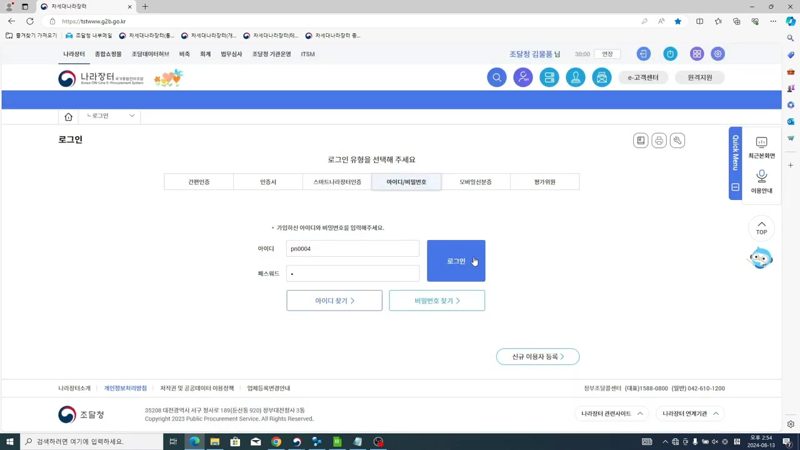Open a new browser tab
The width and height of the screenshot is (800, 450).
(x=145, y=7)
